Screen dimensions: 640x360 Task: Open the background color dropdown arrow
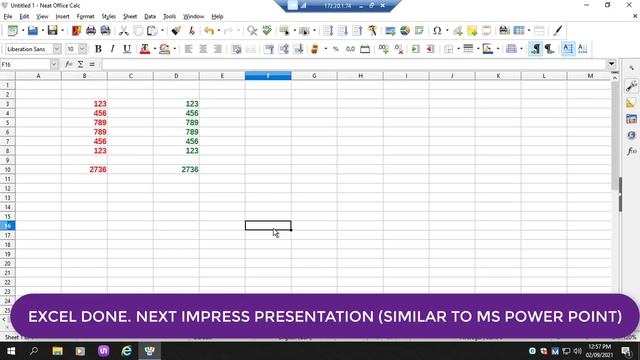[x=175, y=49]
